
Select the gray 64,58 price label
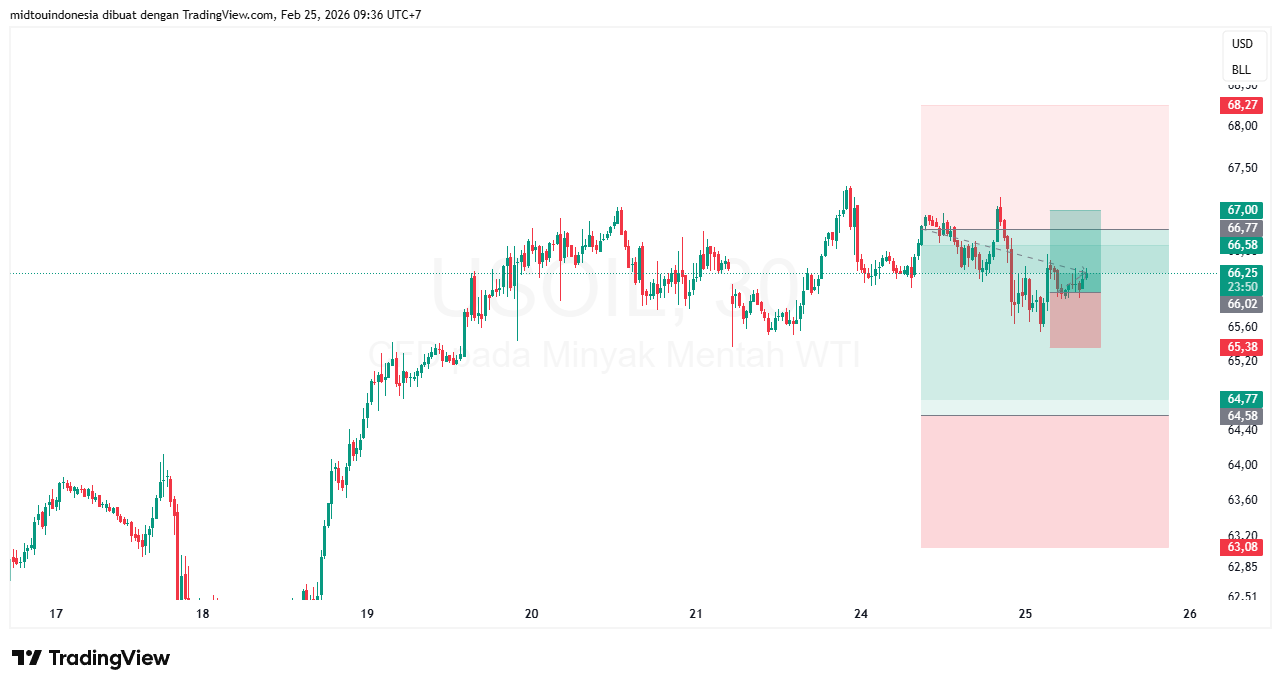click(1242, 416)
